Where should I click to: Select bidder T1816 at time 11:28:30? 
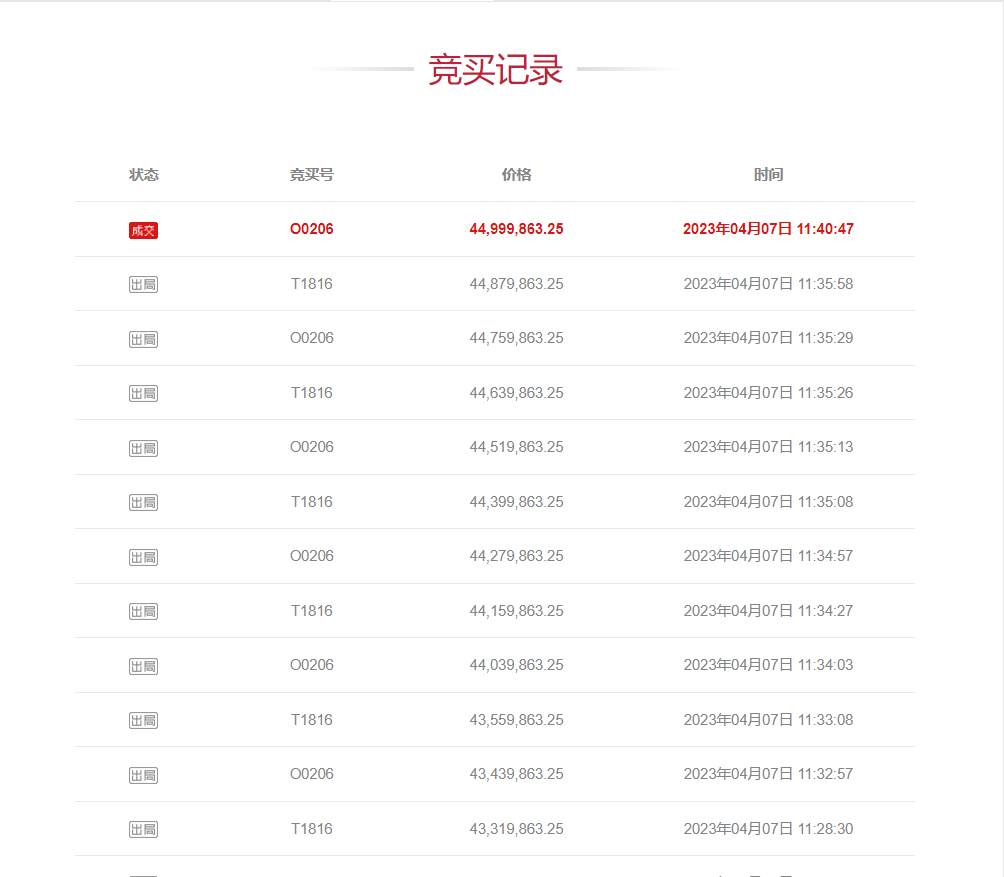click(312, 829)
